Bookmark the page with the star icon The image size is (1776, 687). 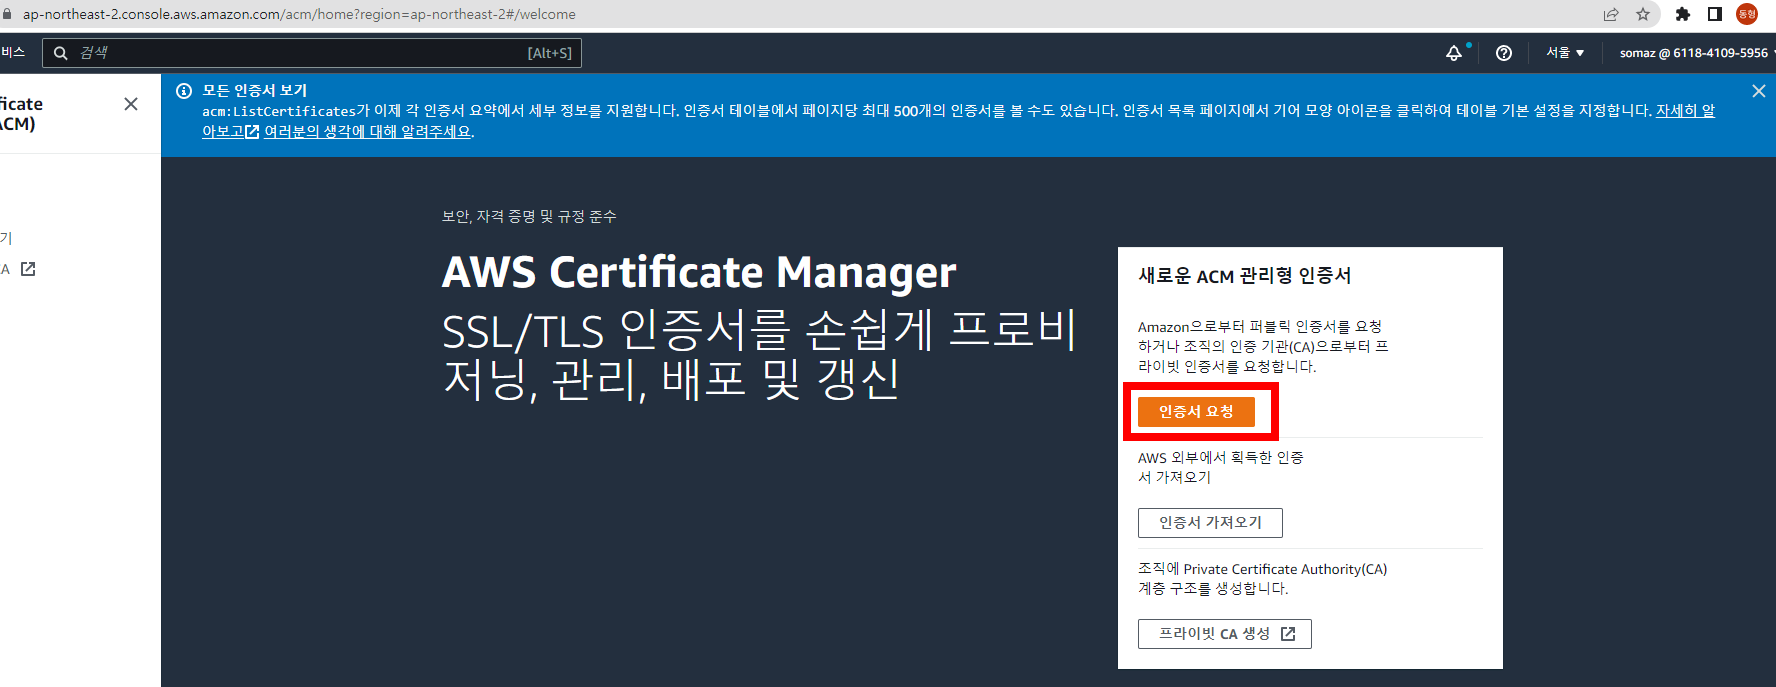pyautogui.click(x=1643, y=14)
